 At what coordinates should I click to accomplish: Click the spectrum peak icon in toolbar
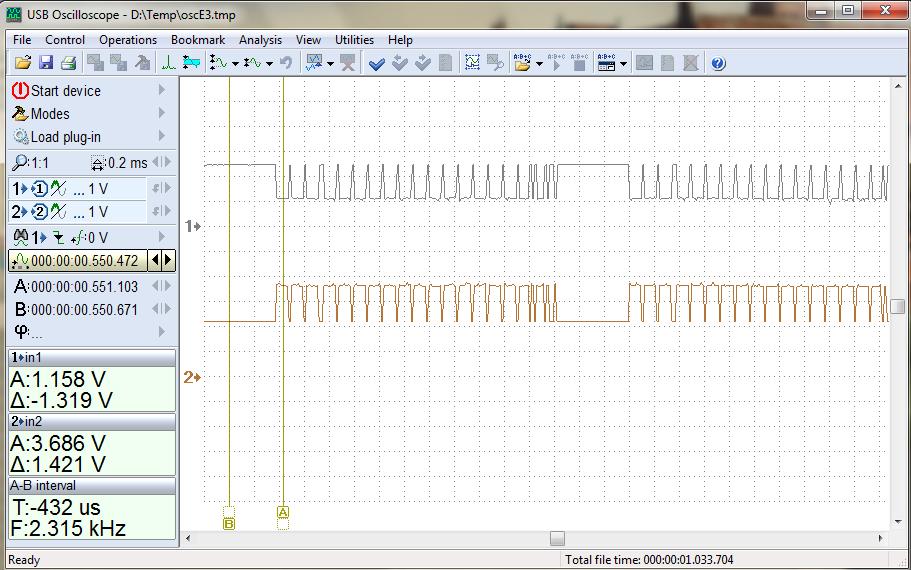[168, 63]
